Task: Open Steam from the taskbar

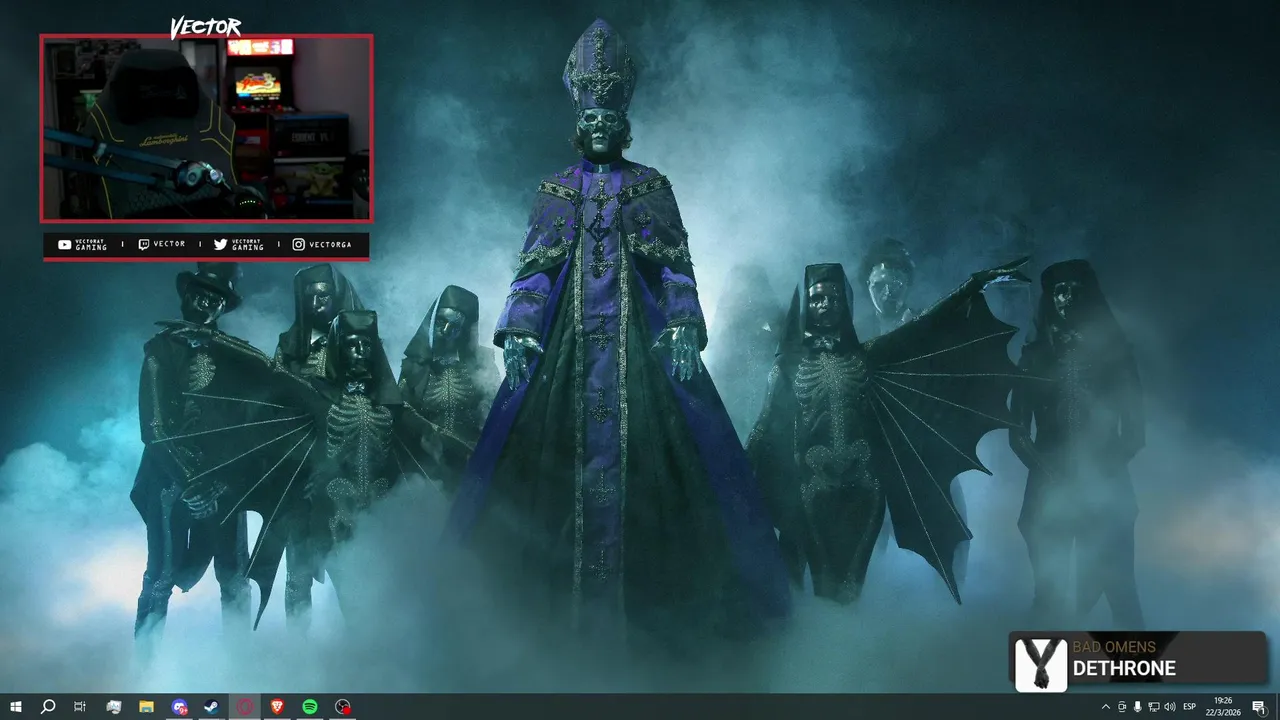Action: [x=211, y=707]
